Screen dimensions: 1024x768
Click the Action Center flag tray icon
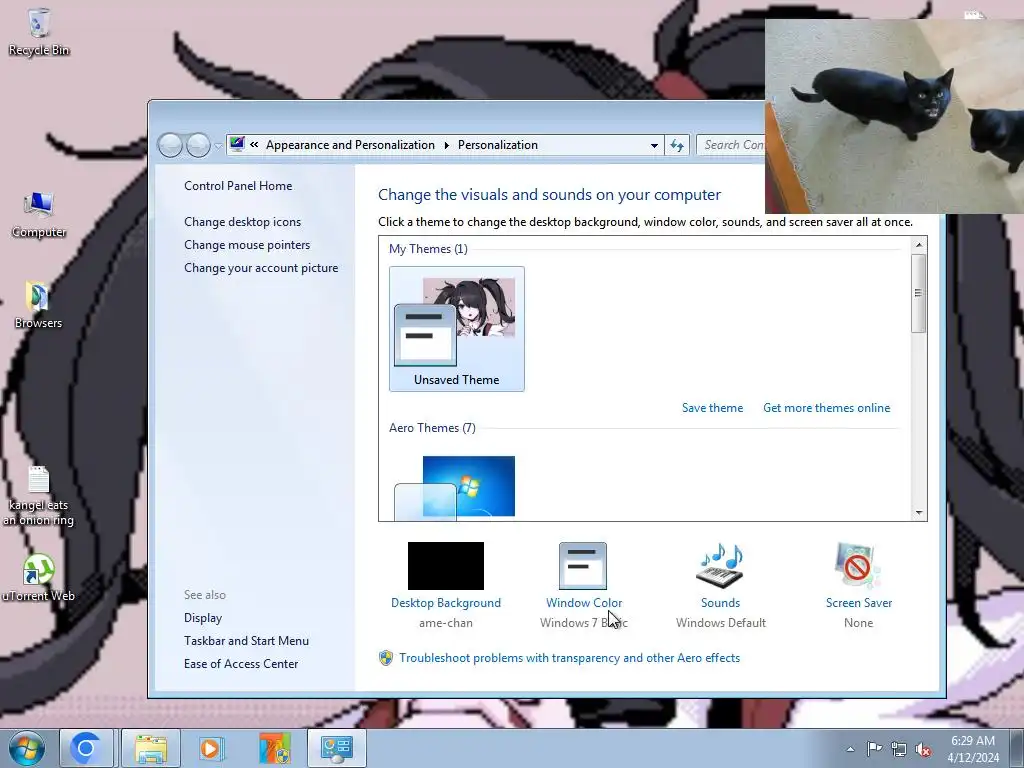874,749
